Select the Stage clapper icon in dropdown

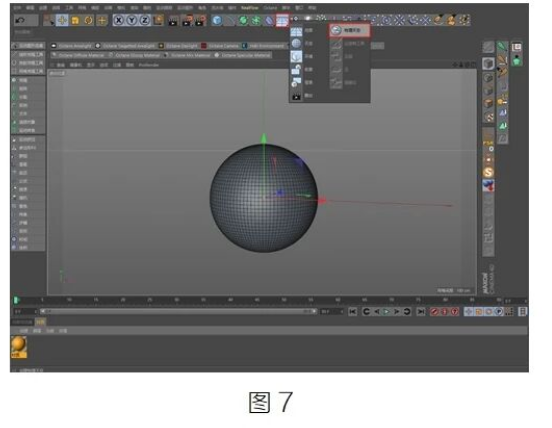coord(296,95)
